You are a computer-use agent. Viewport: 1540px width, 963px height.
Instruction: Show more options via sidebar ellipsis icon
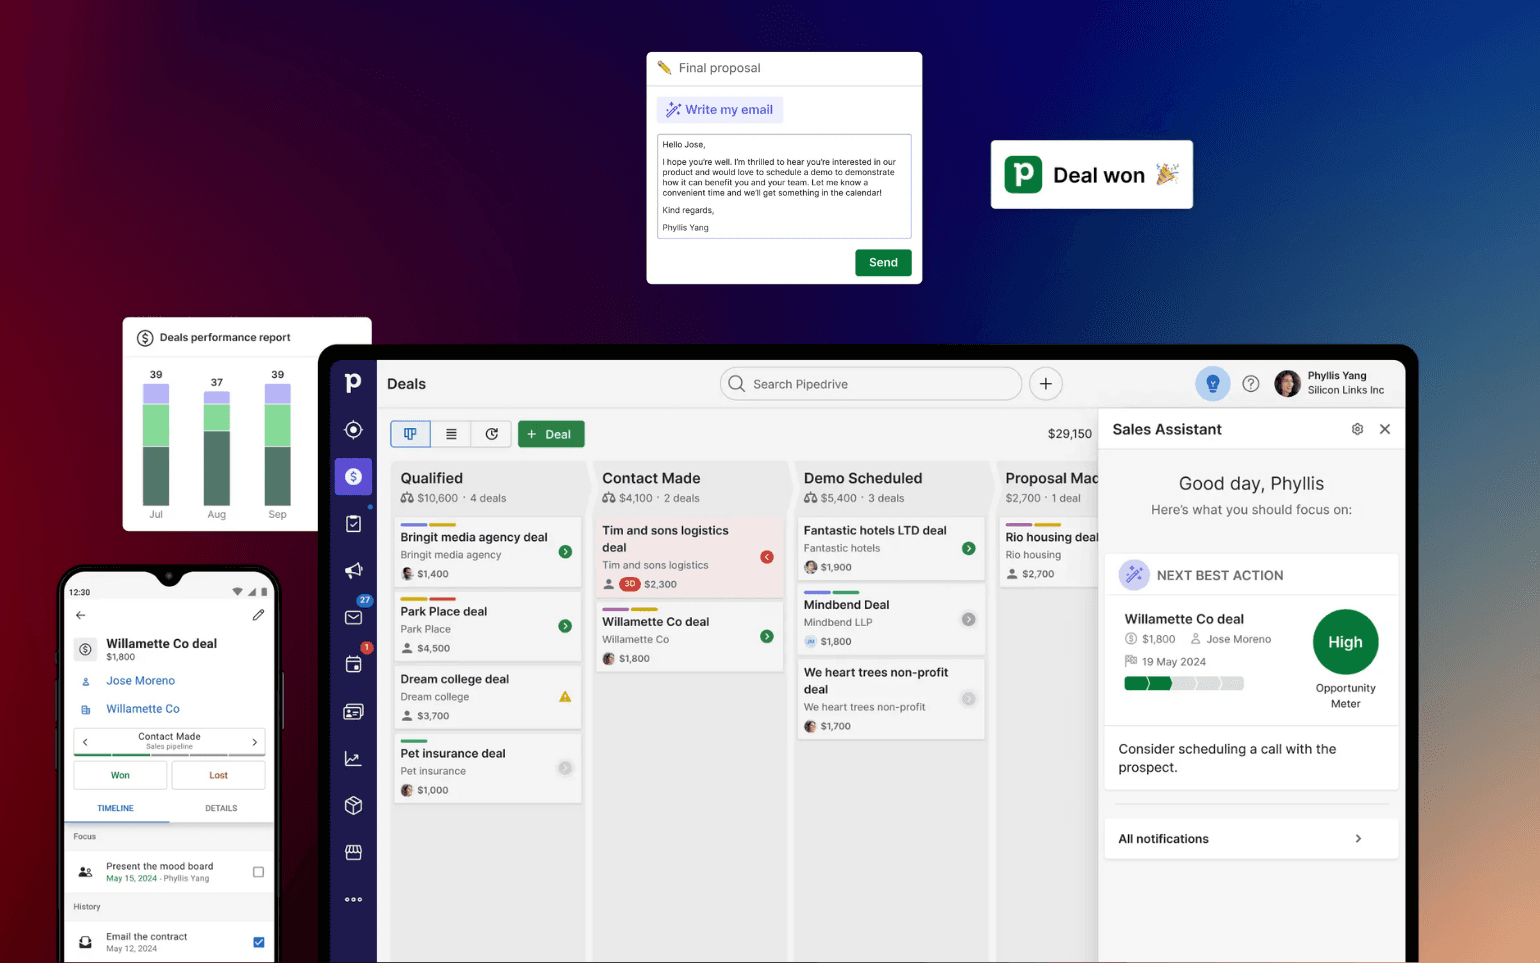[x=353, y=899]
